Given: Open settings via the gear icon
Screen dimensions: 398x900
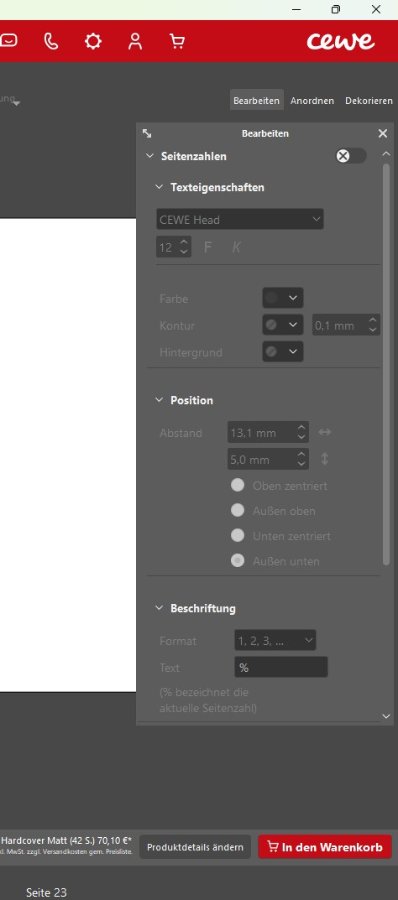Looking at the screenshot, I should pyautogui.click(x=93, y=41).
